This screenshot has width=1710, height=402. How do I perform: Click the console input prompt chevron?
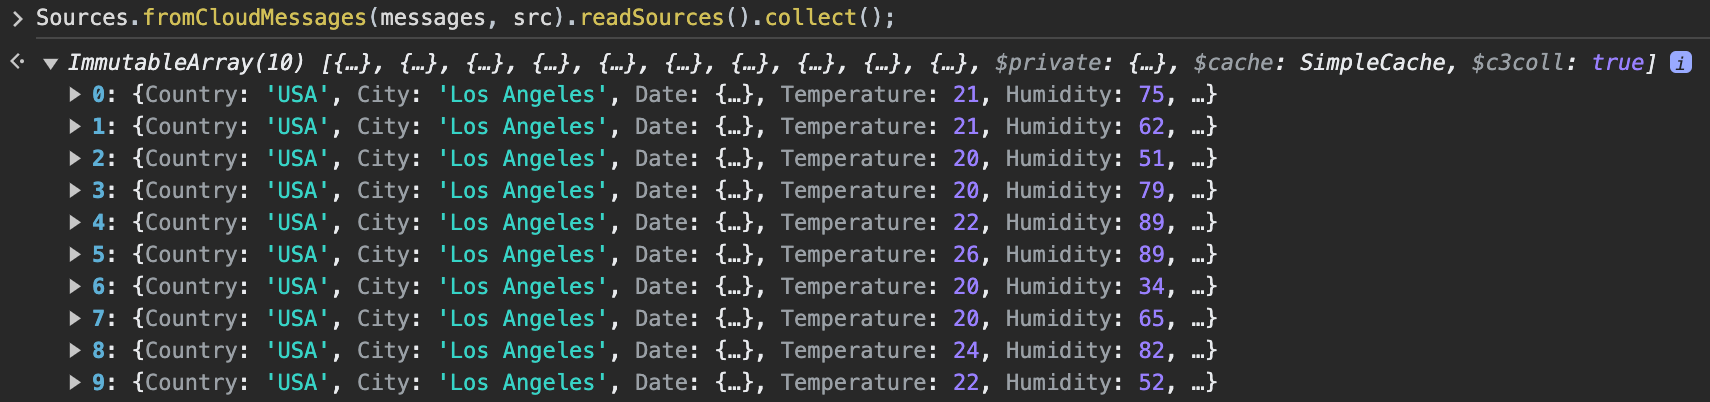point(17,18)
